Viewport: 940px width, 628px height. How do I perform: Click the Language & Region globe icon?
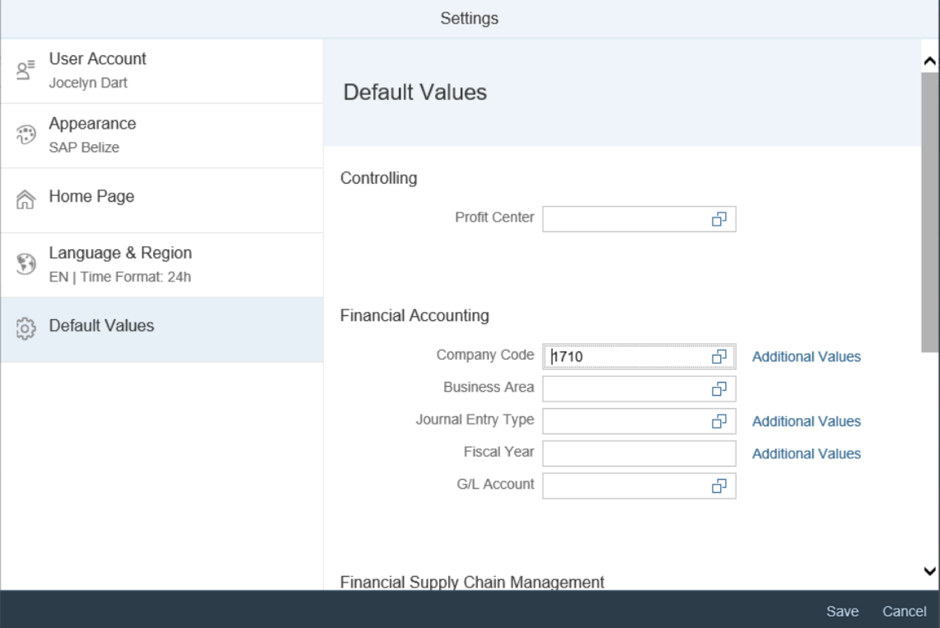pyautogui.click(x=26, y=265)
